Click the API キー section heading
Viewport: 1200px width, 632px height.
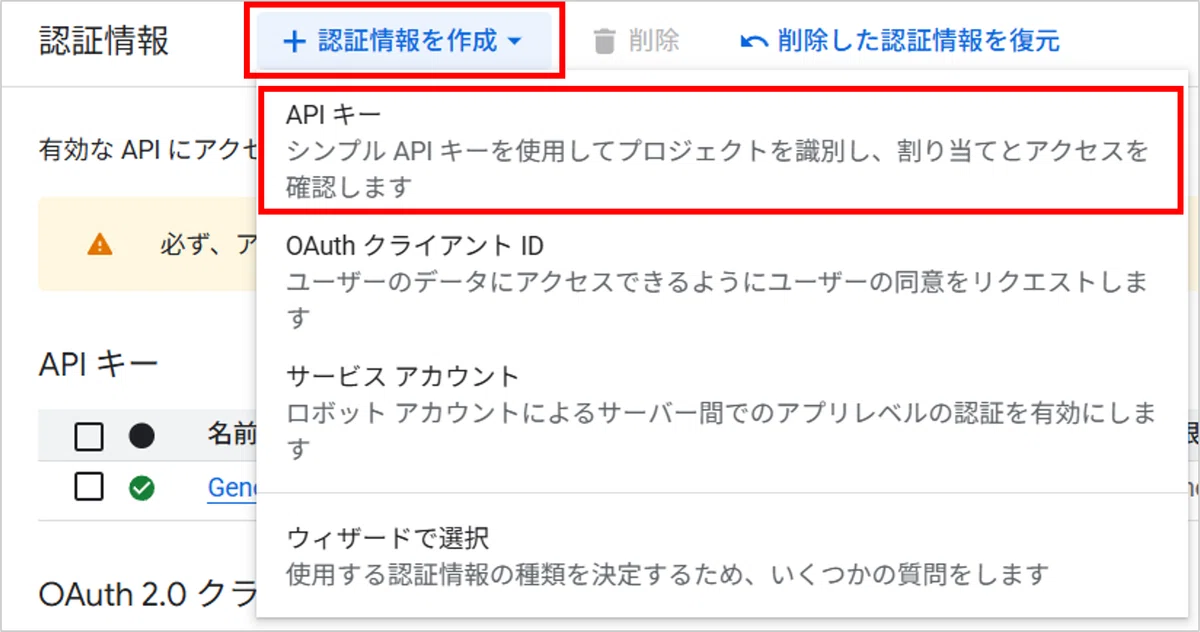[x=98, y=364]
